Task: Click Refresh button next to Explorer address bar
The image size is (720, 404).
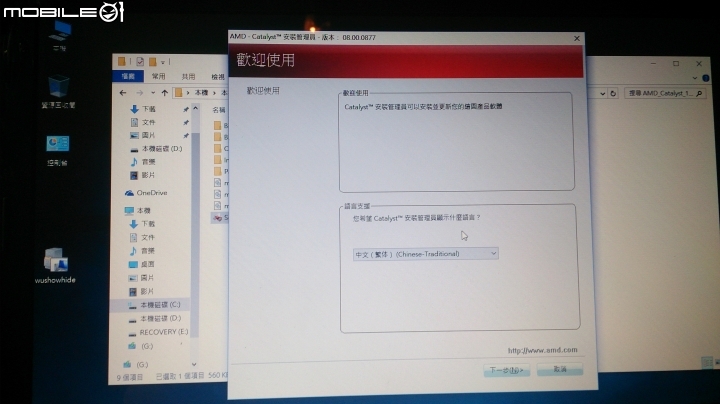Action: click(613, 94)
